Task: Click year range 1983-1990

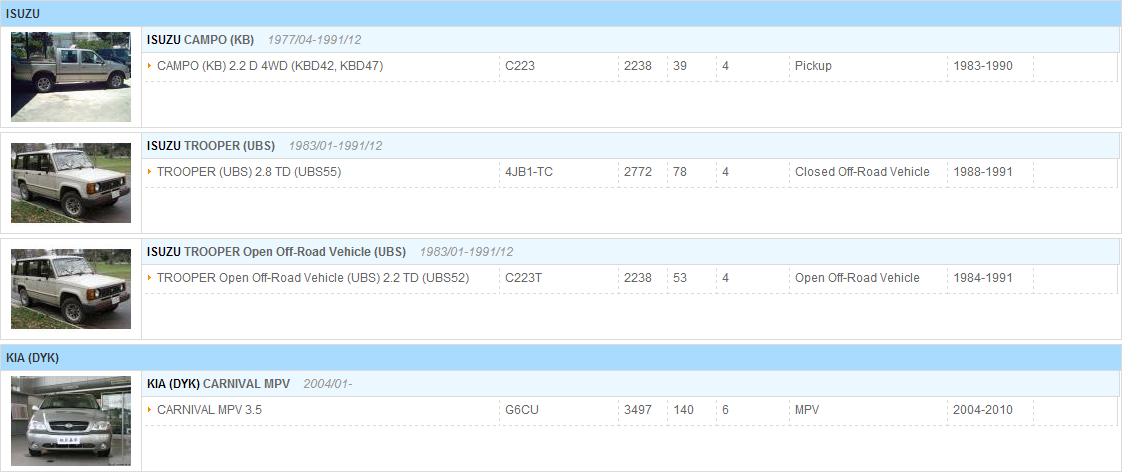Action: click(x=983, y=66)
